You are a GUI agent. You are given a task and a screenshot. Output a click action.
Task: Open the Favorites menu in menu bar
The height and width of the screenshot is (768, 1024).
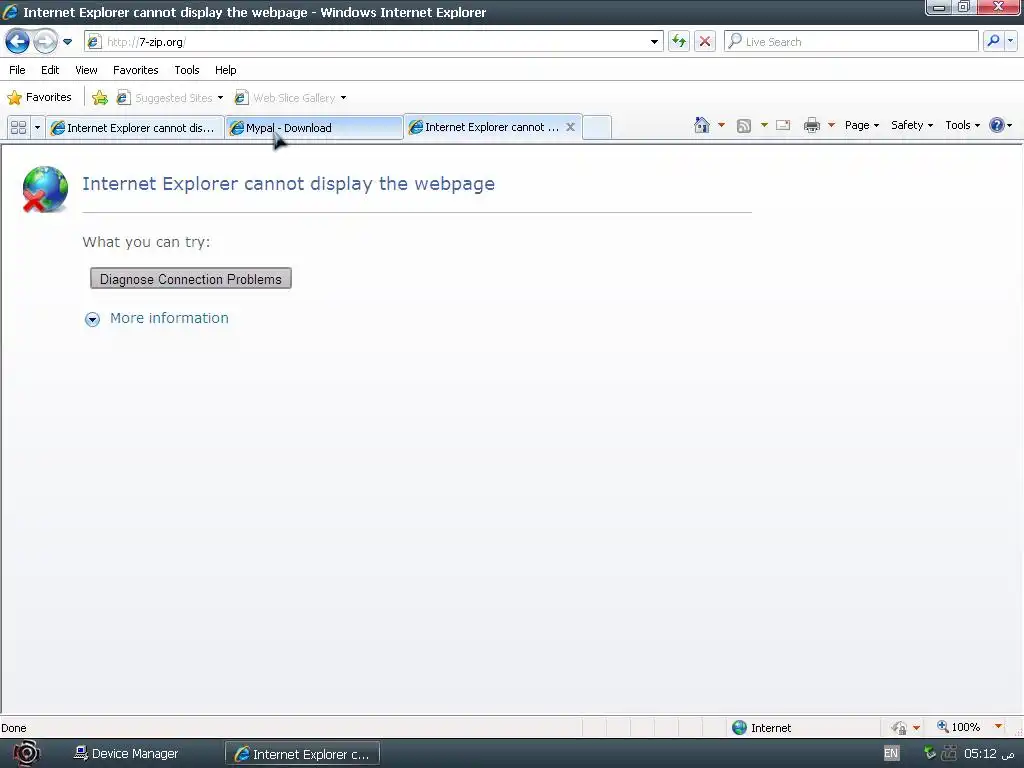(x=135, y=70)
